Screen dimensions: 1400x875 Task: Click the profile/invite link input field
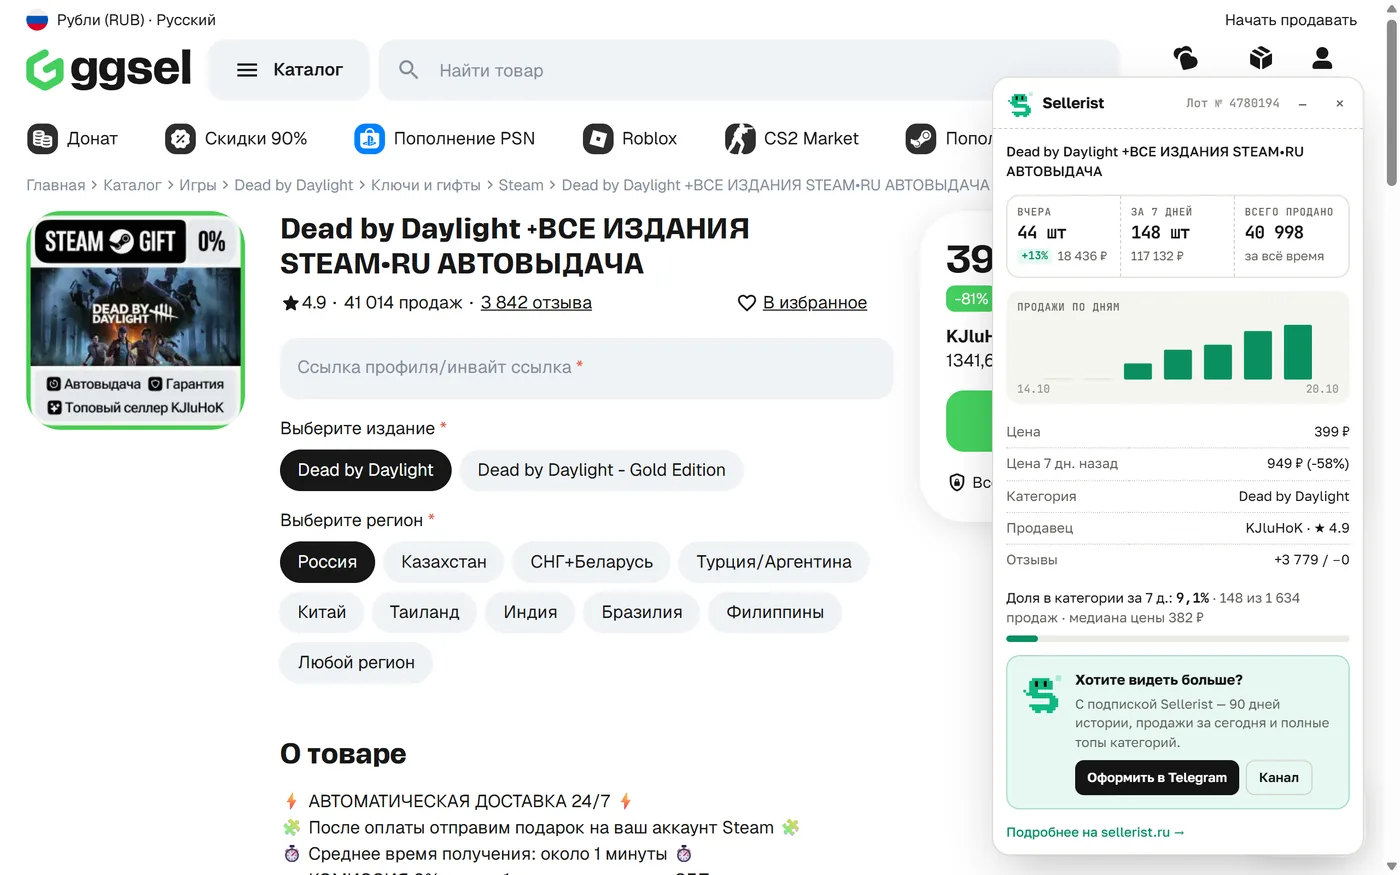tap(586, 368)
